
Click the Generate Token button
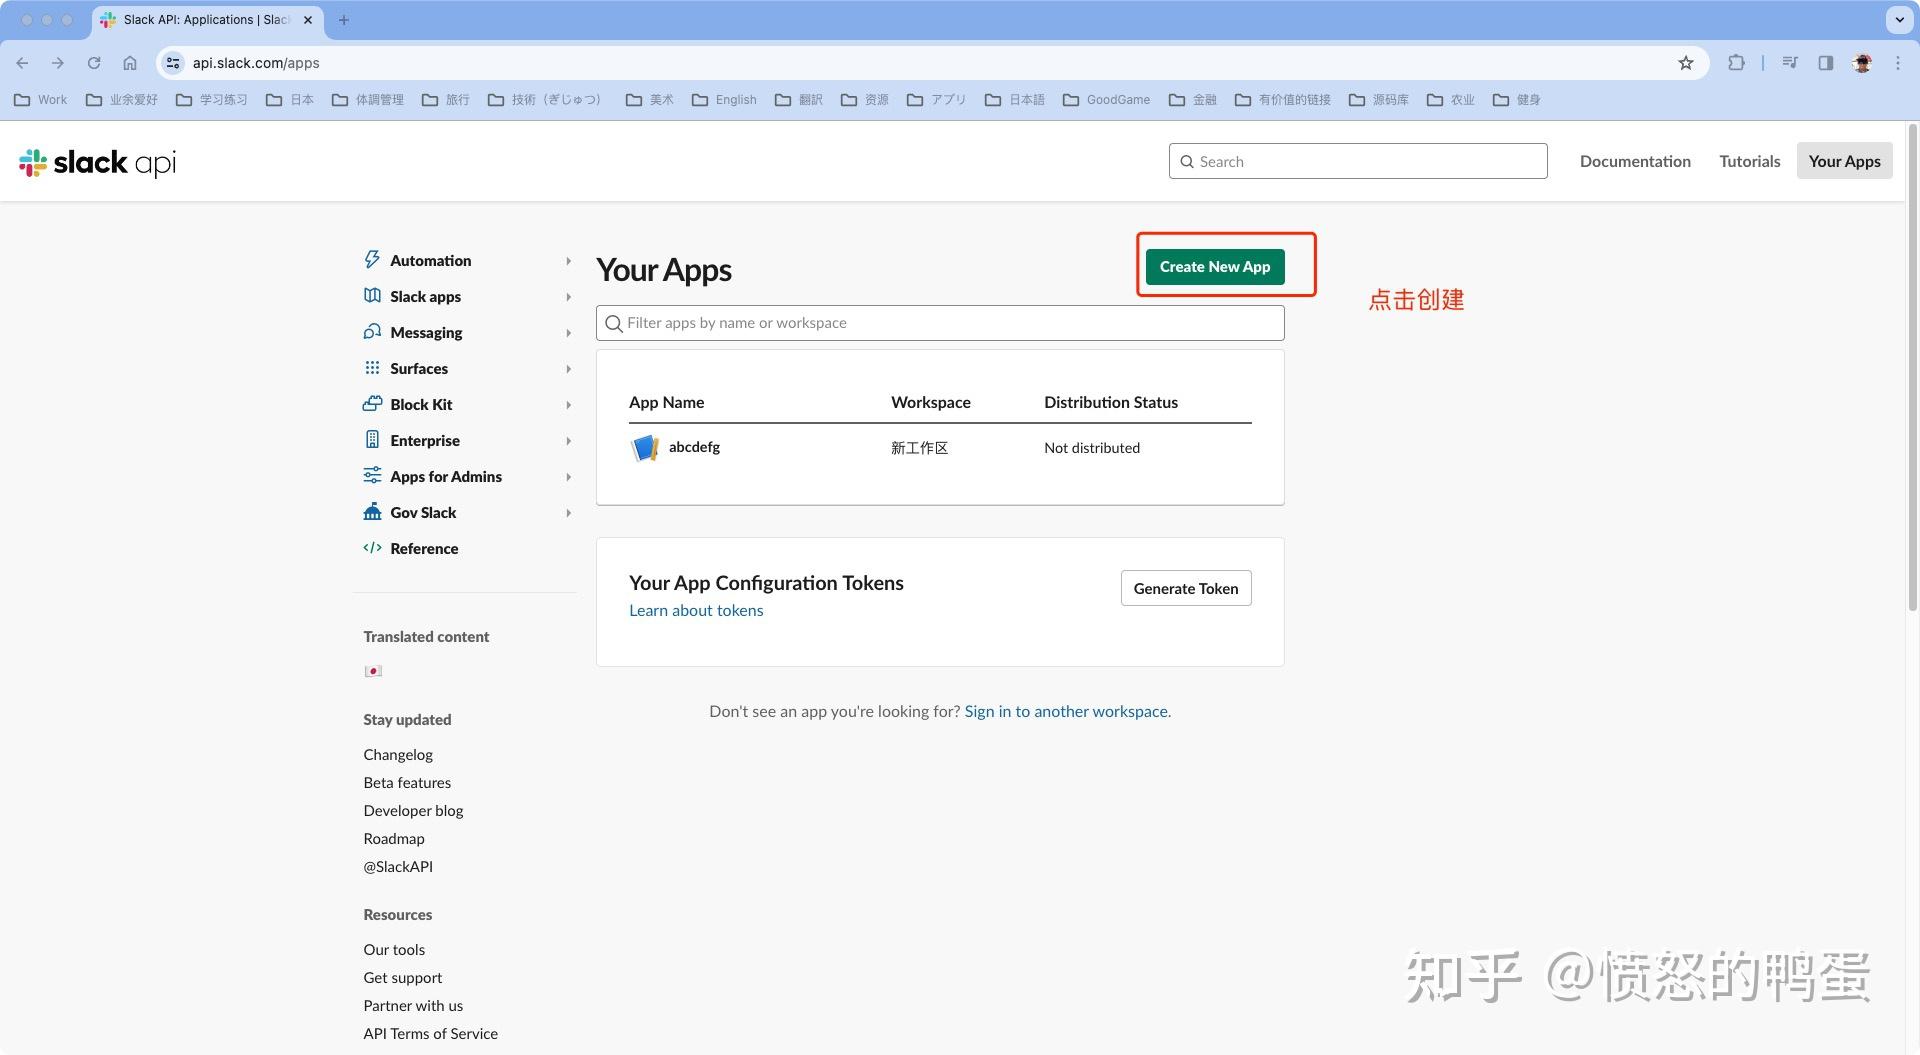tap(1185, 588)
